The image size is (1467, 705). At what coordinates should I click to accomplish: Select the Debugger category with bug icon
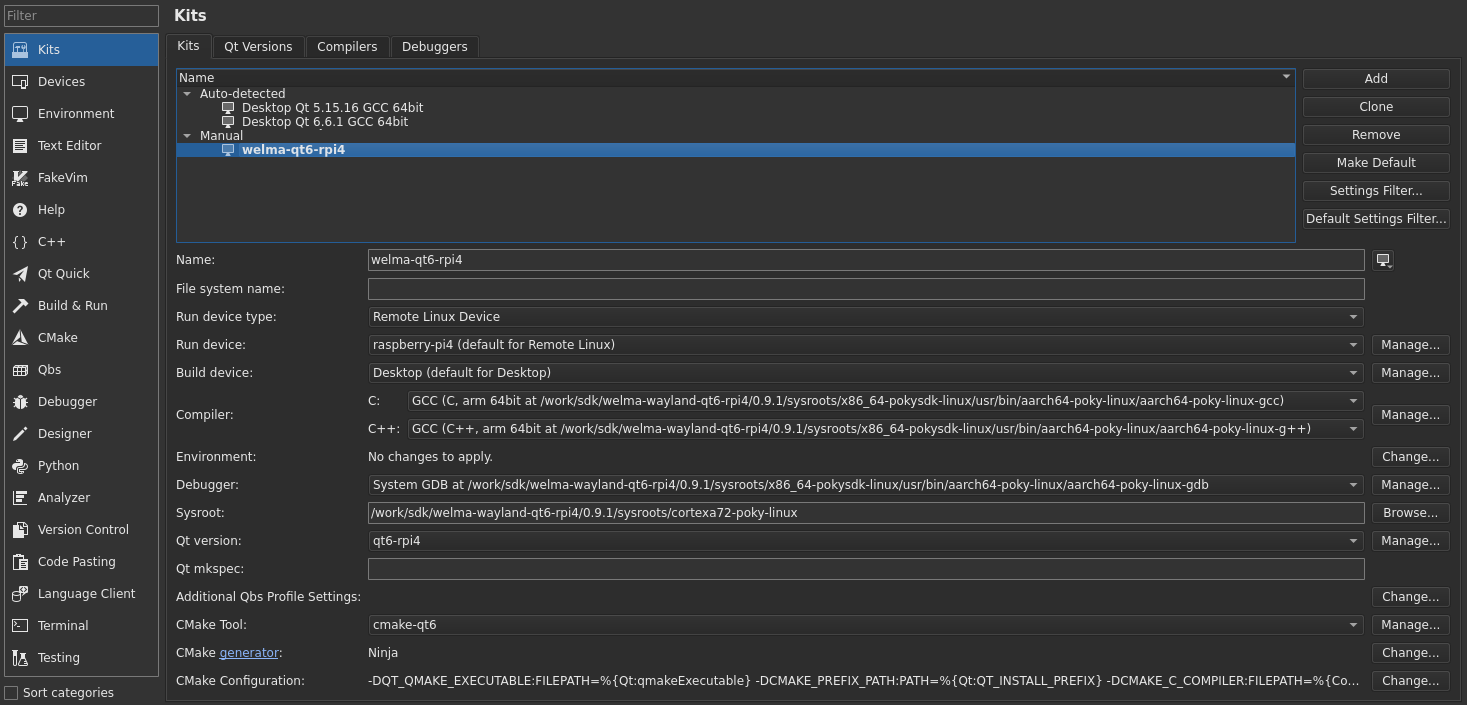click(20, 402)
